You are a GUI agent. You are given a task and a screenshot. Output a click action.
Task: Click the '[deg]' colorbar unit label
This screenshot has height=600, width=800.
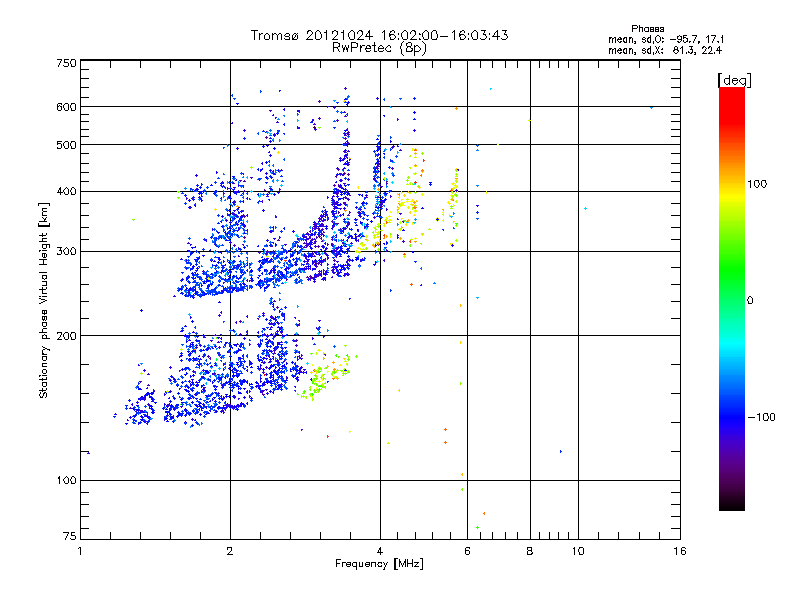(734, 80)
